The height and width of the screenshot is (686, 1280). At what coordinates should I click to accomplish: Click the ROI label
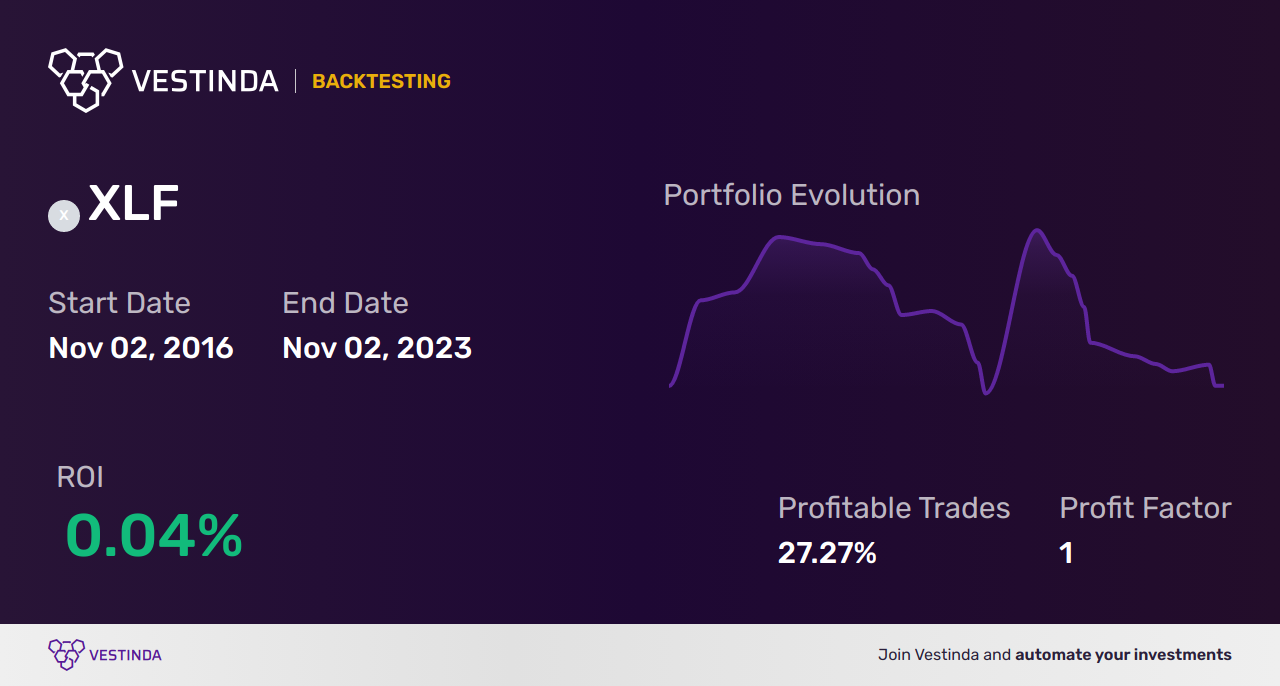[80, 477]
